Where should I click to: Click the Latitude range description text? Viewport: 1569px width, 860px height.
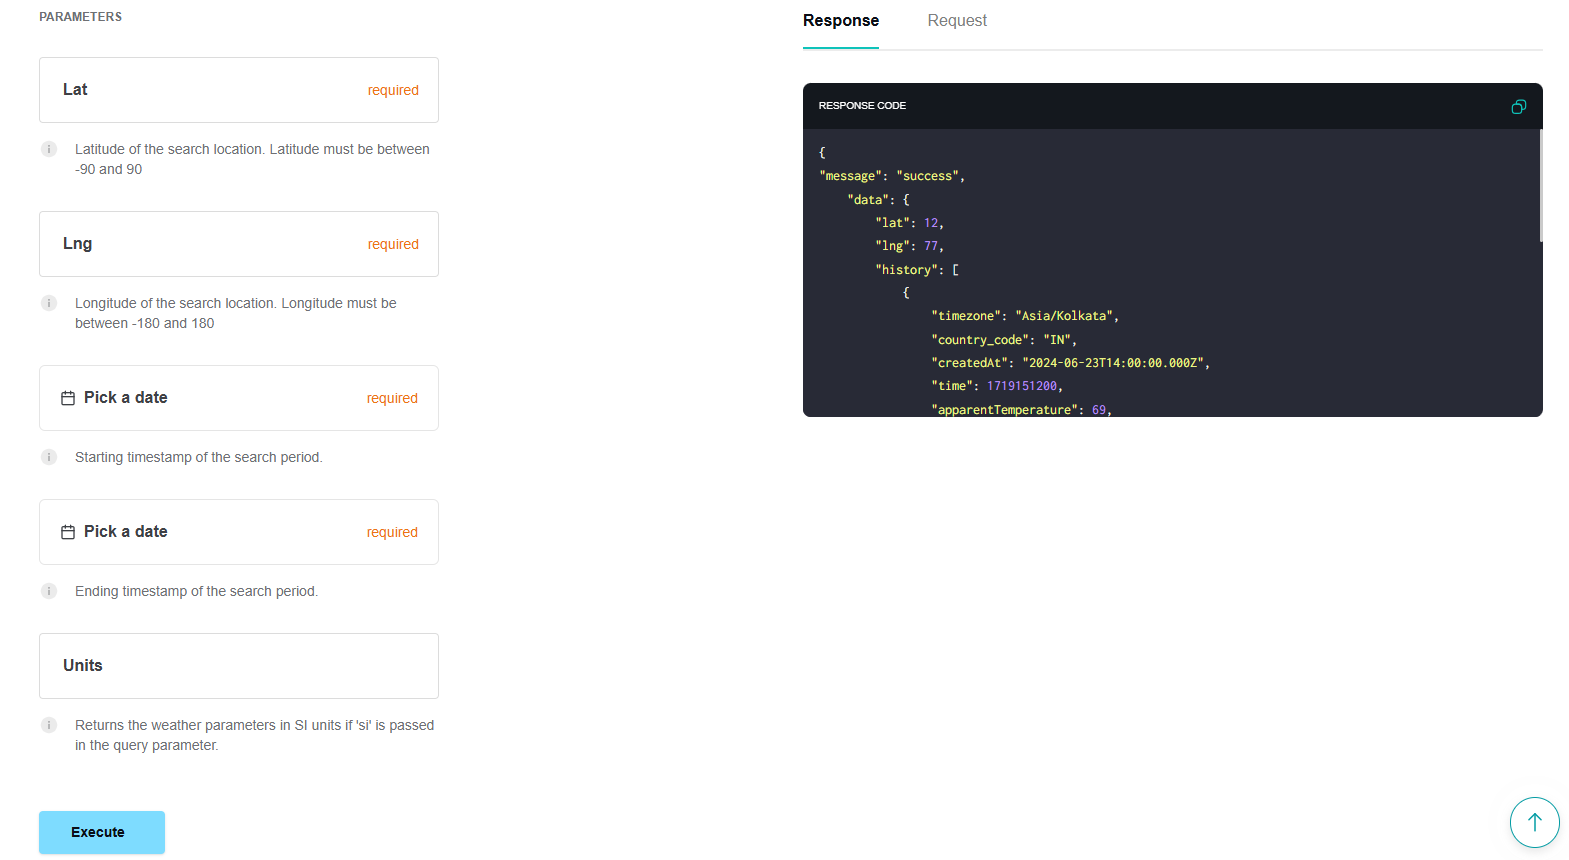coord(252,159)
